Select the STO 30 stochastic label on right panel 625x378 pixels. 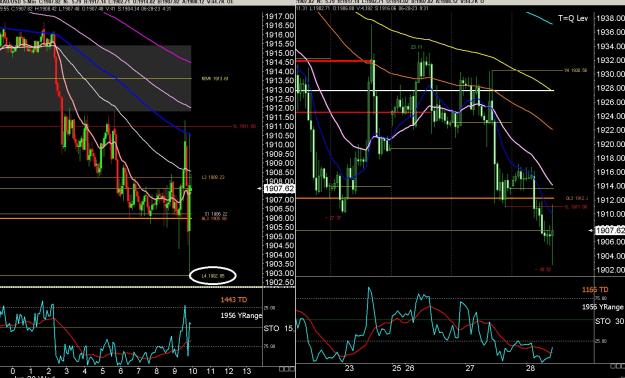(610, 321)
